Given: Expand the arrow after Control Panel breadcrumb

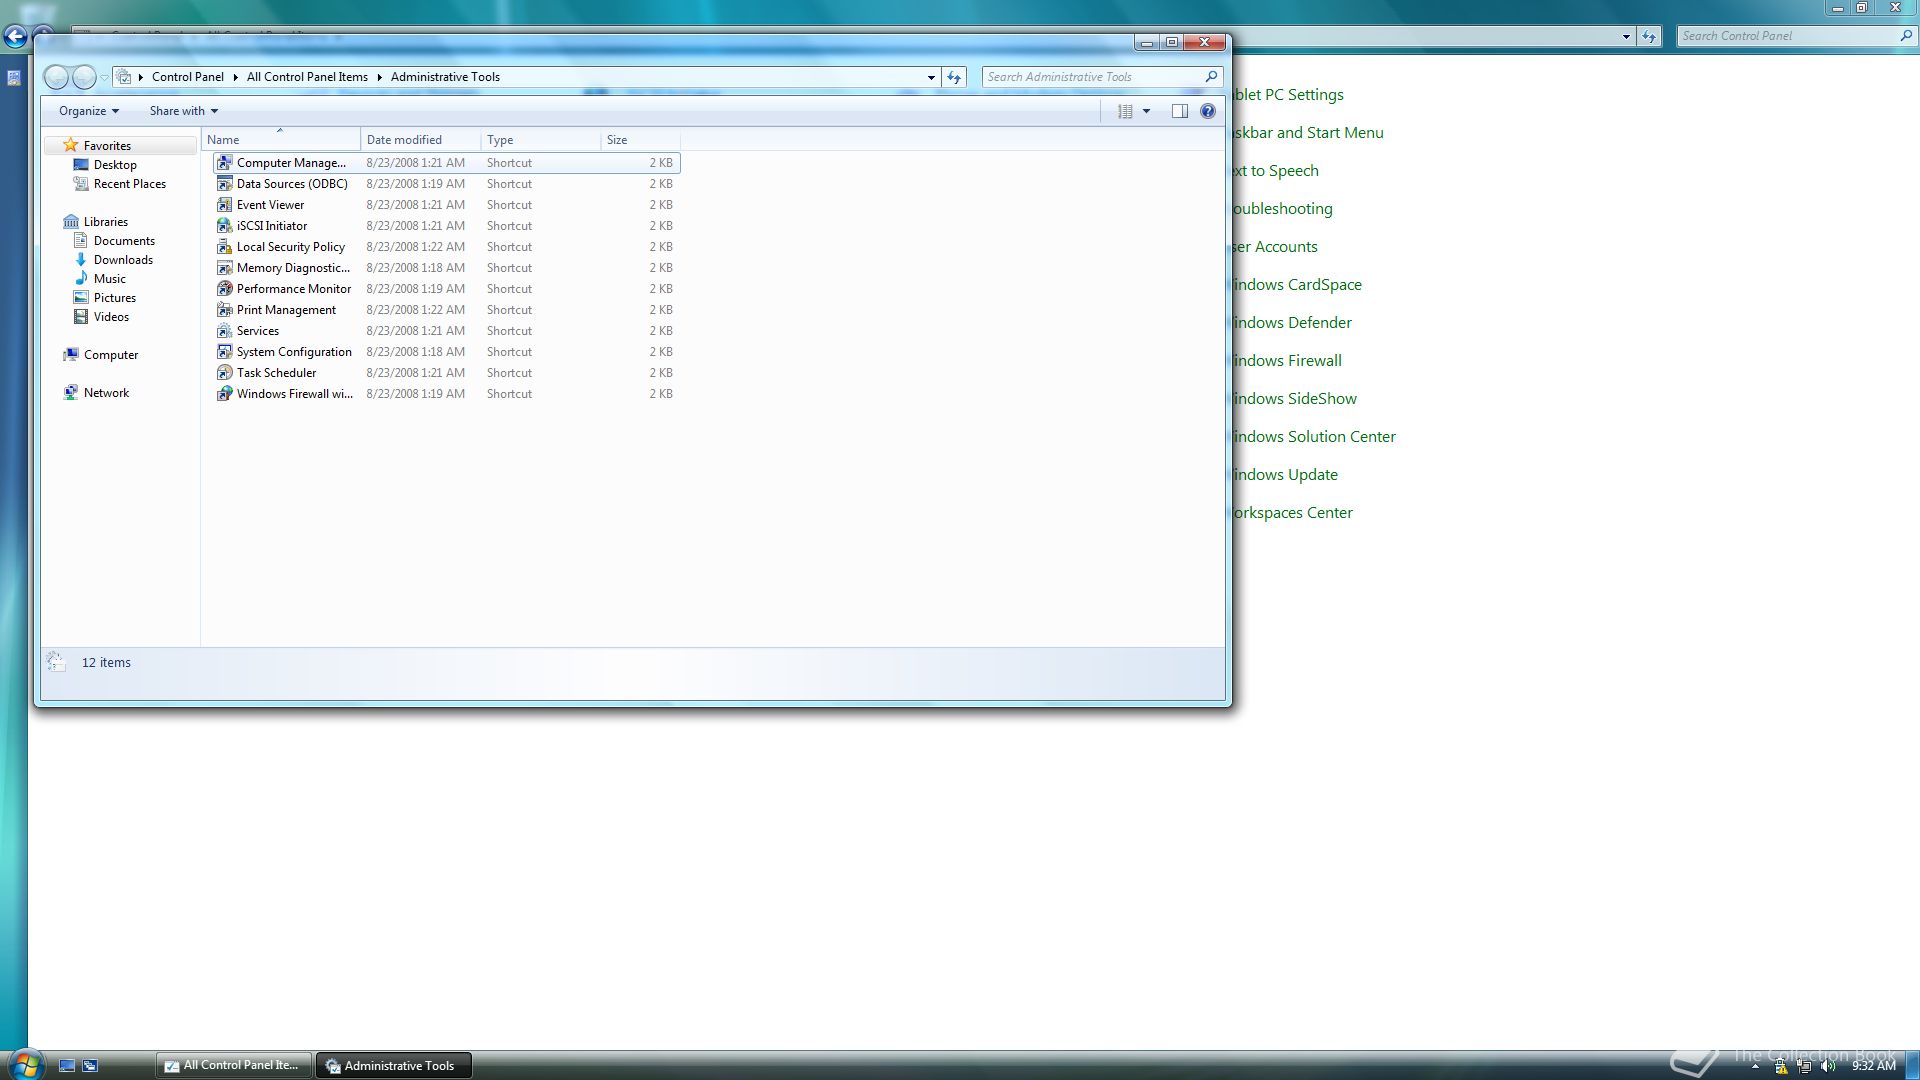Looking at the screenshot, I should (235, 77).
